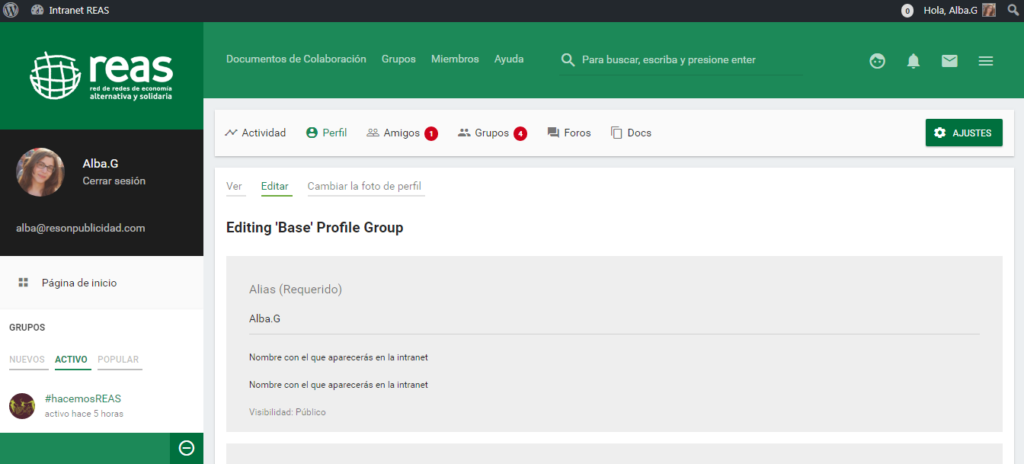Screen dimensions: 1024x464
Task: Click the Alias input field
Action: 613,319
